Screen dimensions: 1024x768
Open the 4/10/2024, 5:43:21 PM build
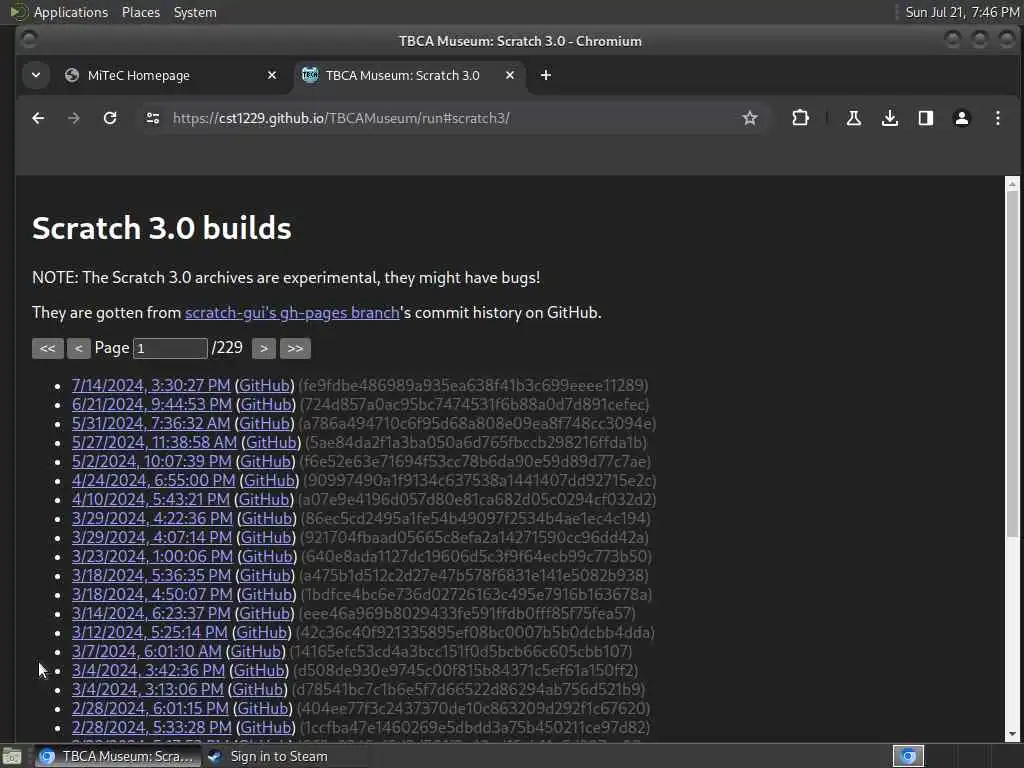151,499
